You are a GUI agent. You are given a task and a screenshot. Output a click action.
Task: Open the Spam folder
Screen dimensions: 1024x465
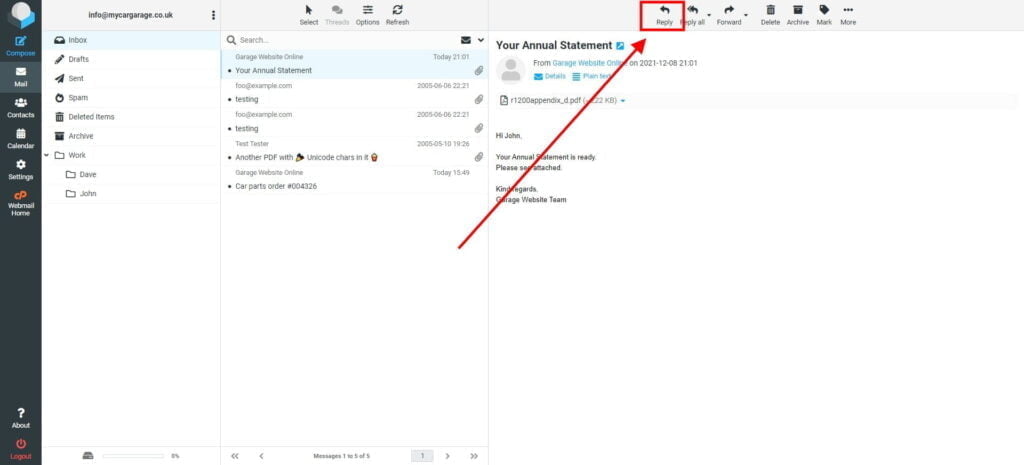coord(131,97)
